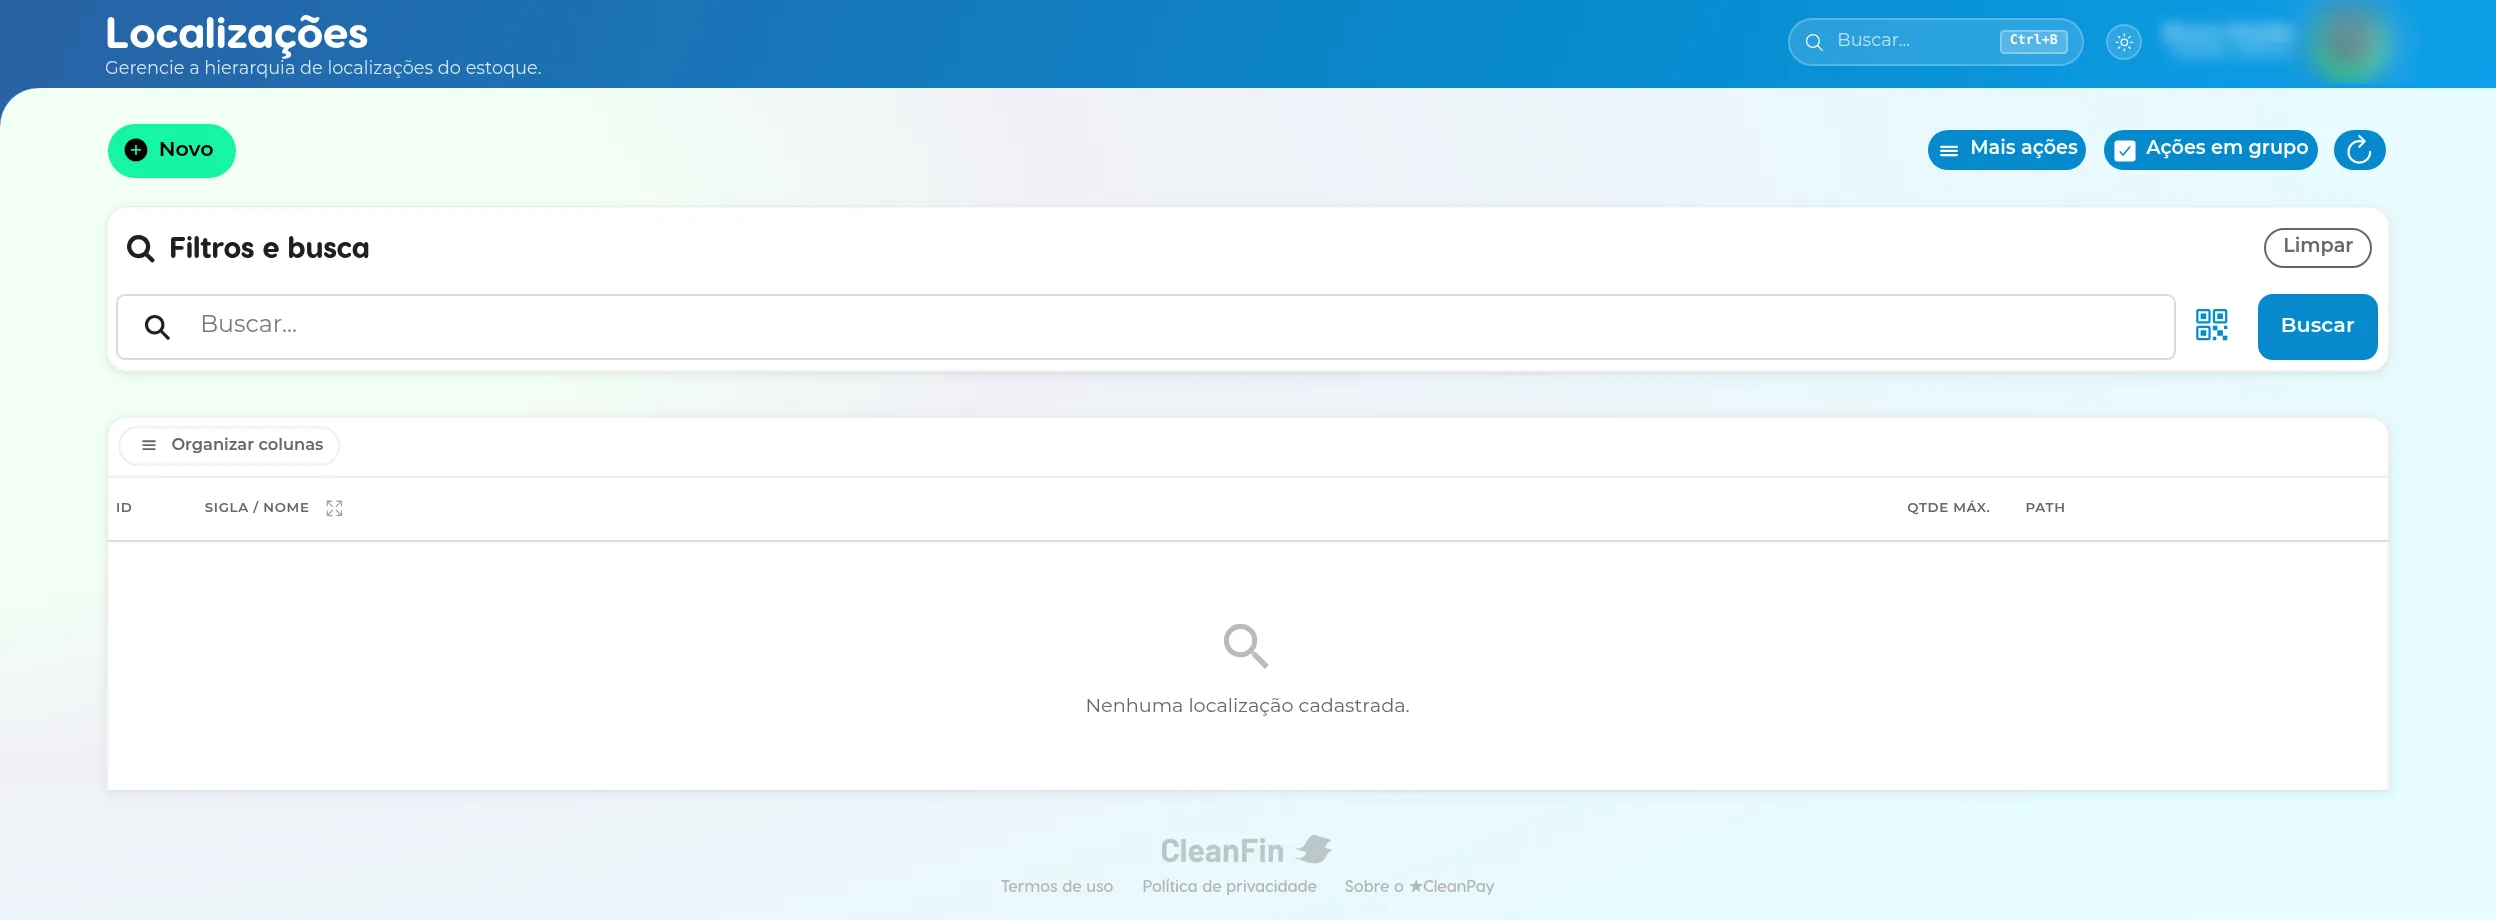This screenshot has width=2496, height=920.
Task: Click the expand icon beside Sigla / Nome
Action: (334, 508)
